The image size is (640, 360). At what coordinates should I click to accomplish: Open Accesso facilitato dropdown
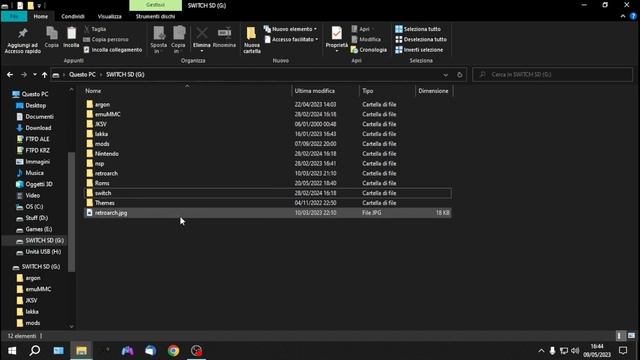pyautogui.click(x=291, y=39)
